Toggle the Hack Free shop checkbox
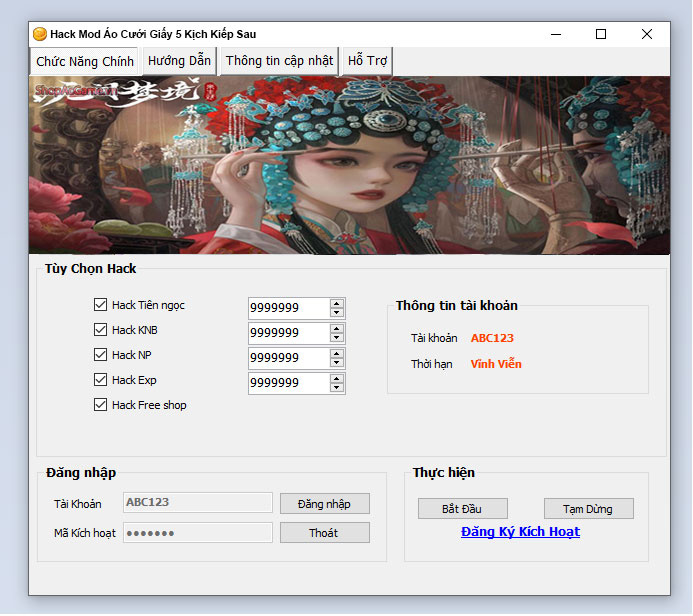The width and height of the screenshot is (693, 616). tap(100, 405)
